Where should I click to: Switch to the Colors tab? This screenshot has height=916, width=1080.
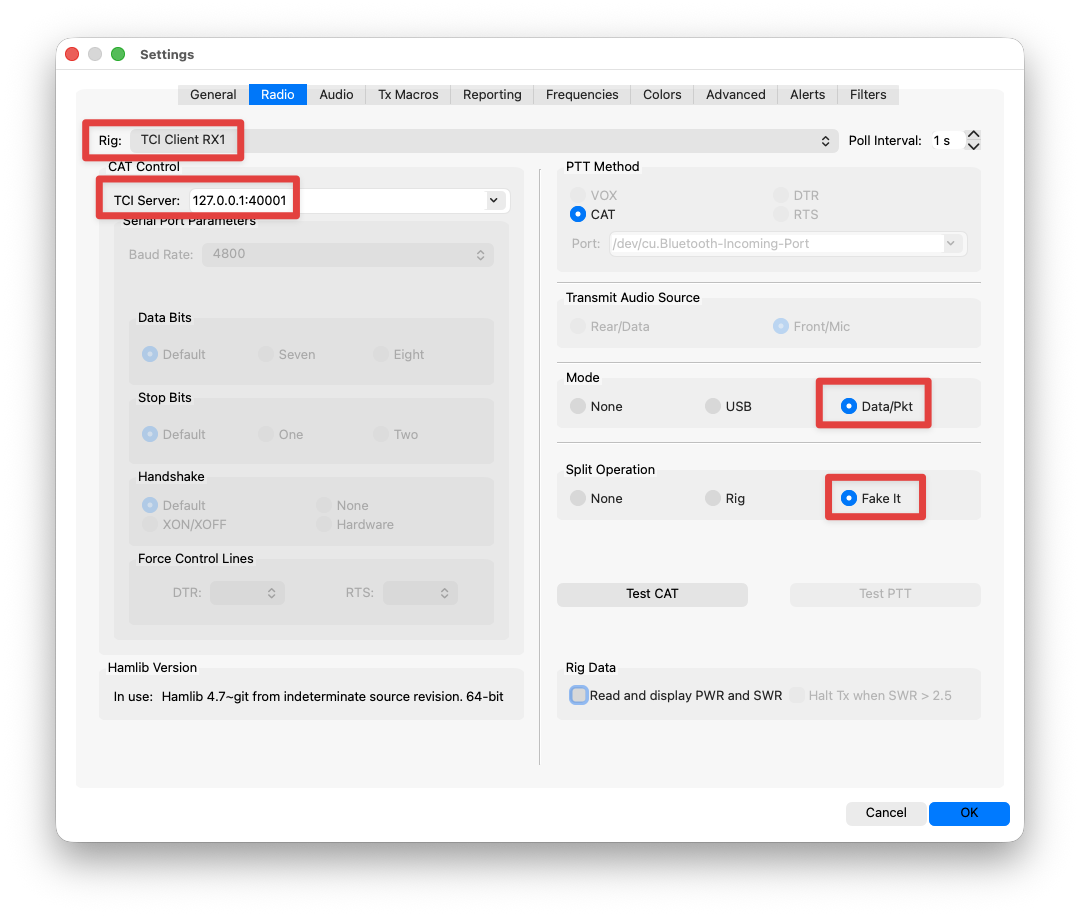tap(662, 94)
